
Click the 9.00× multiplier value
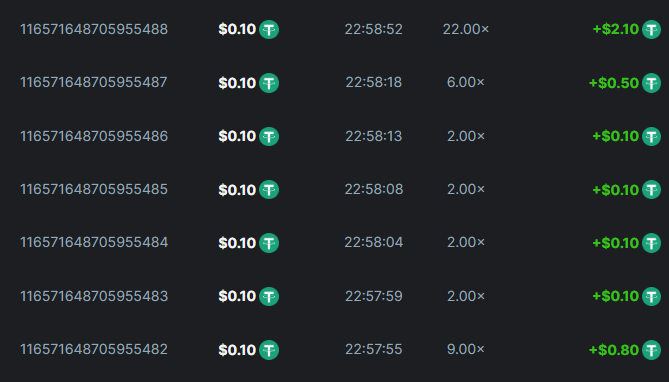[465, 349]
